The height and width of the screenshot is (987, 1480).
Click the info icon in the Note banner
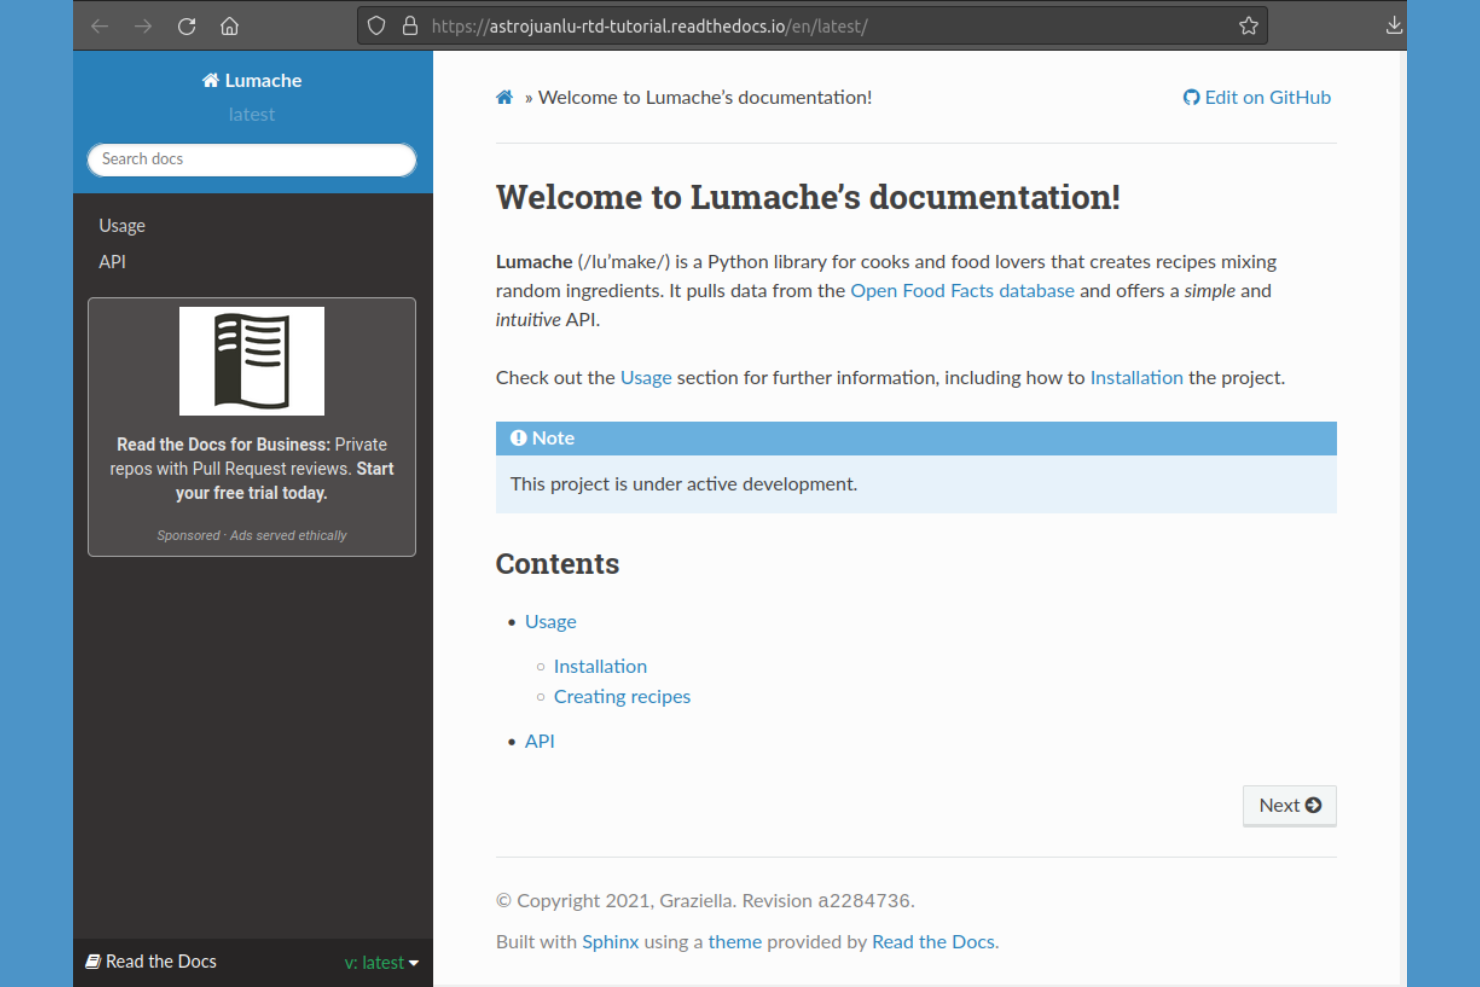518,437
